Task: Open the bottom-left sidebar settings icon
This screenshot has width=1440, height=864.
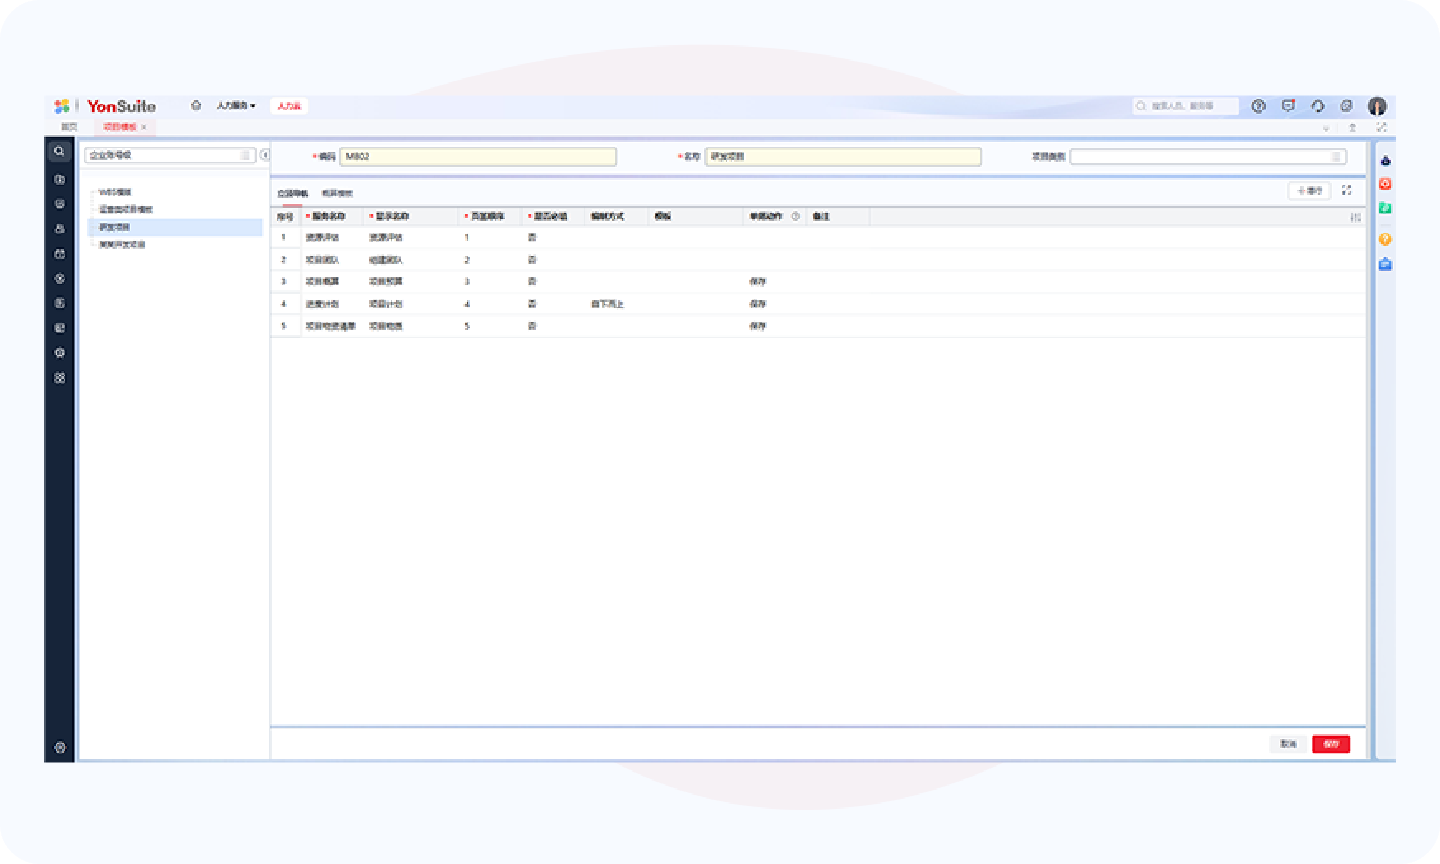Action: pyautogui.click(x=60, y=747)
